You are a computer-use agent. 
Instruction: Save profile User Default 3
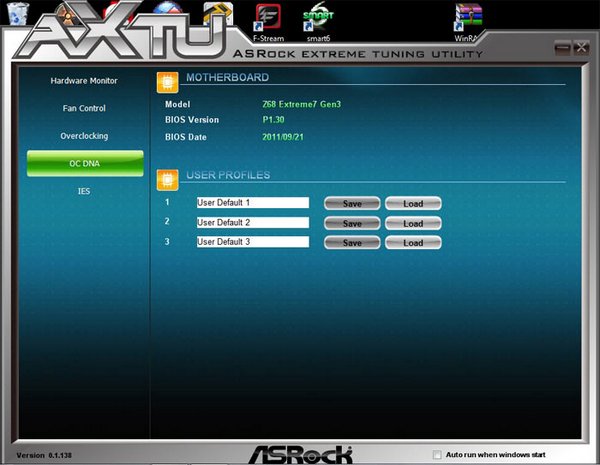(352, 243)
